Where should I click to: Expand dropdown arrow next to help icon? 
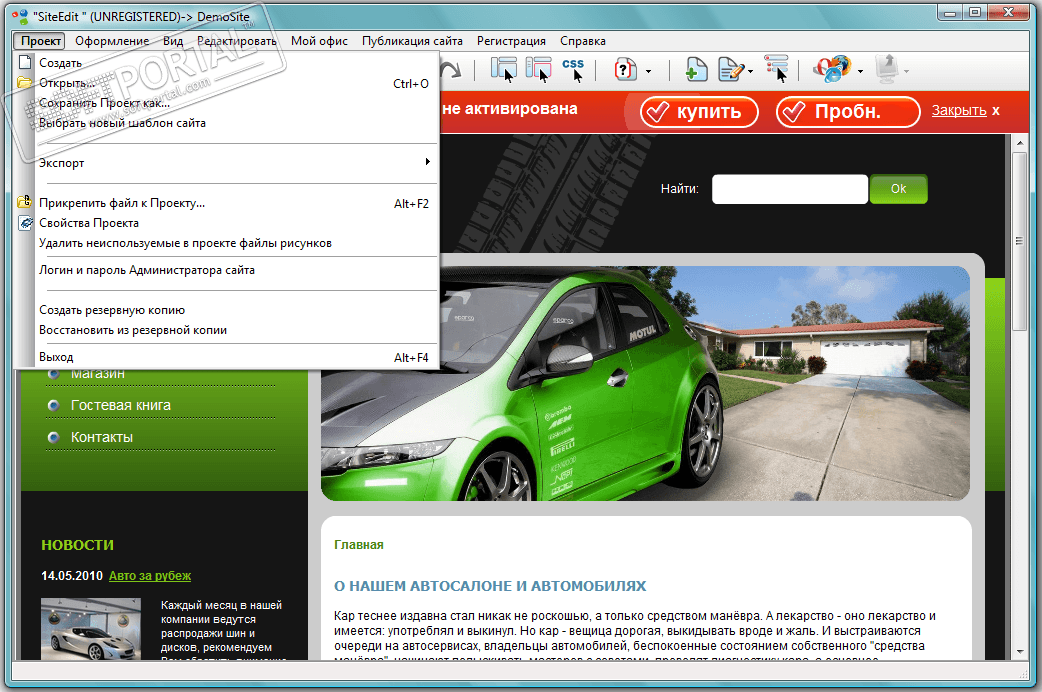click(x=648, y=71)
